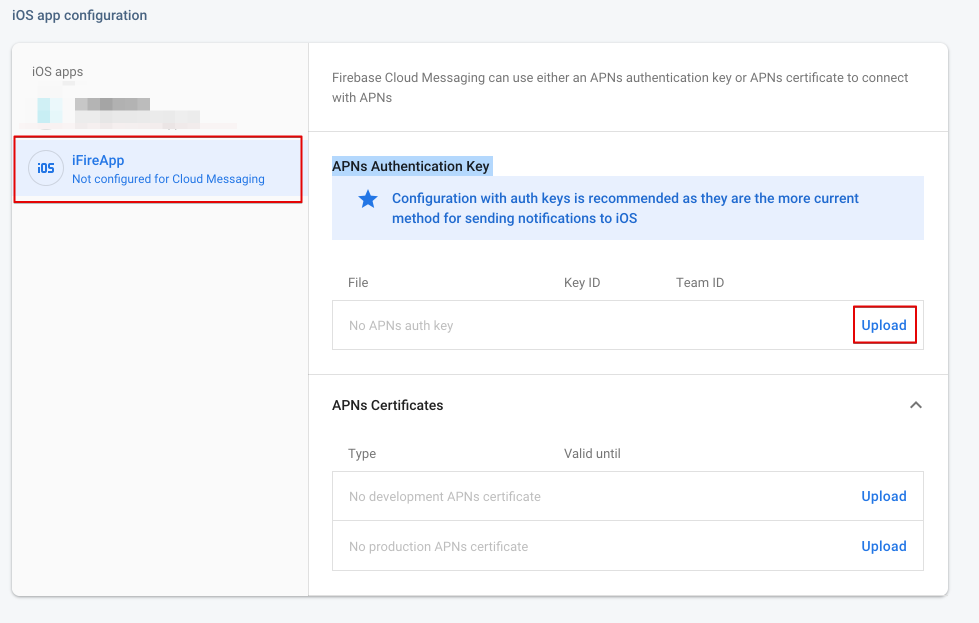The height and width of the screenshot is (623, 979).
Task: Upload a production APNs certificate
Action: (884, 546)
